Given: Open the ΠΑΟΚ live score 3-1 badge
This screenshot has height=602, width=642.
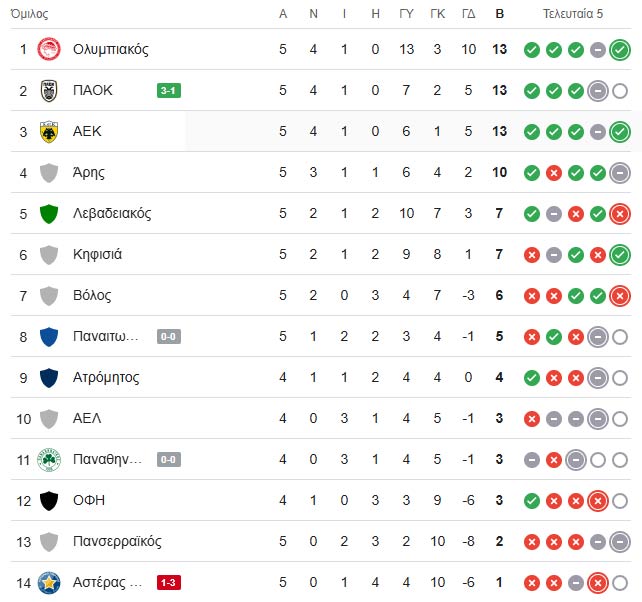Looking at the screenshot, I should tap(168, 91).
